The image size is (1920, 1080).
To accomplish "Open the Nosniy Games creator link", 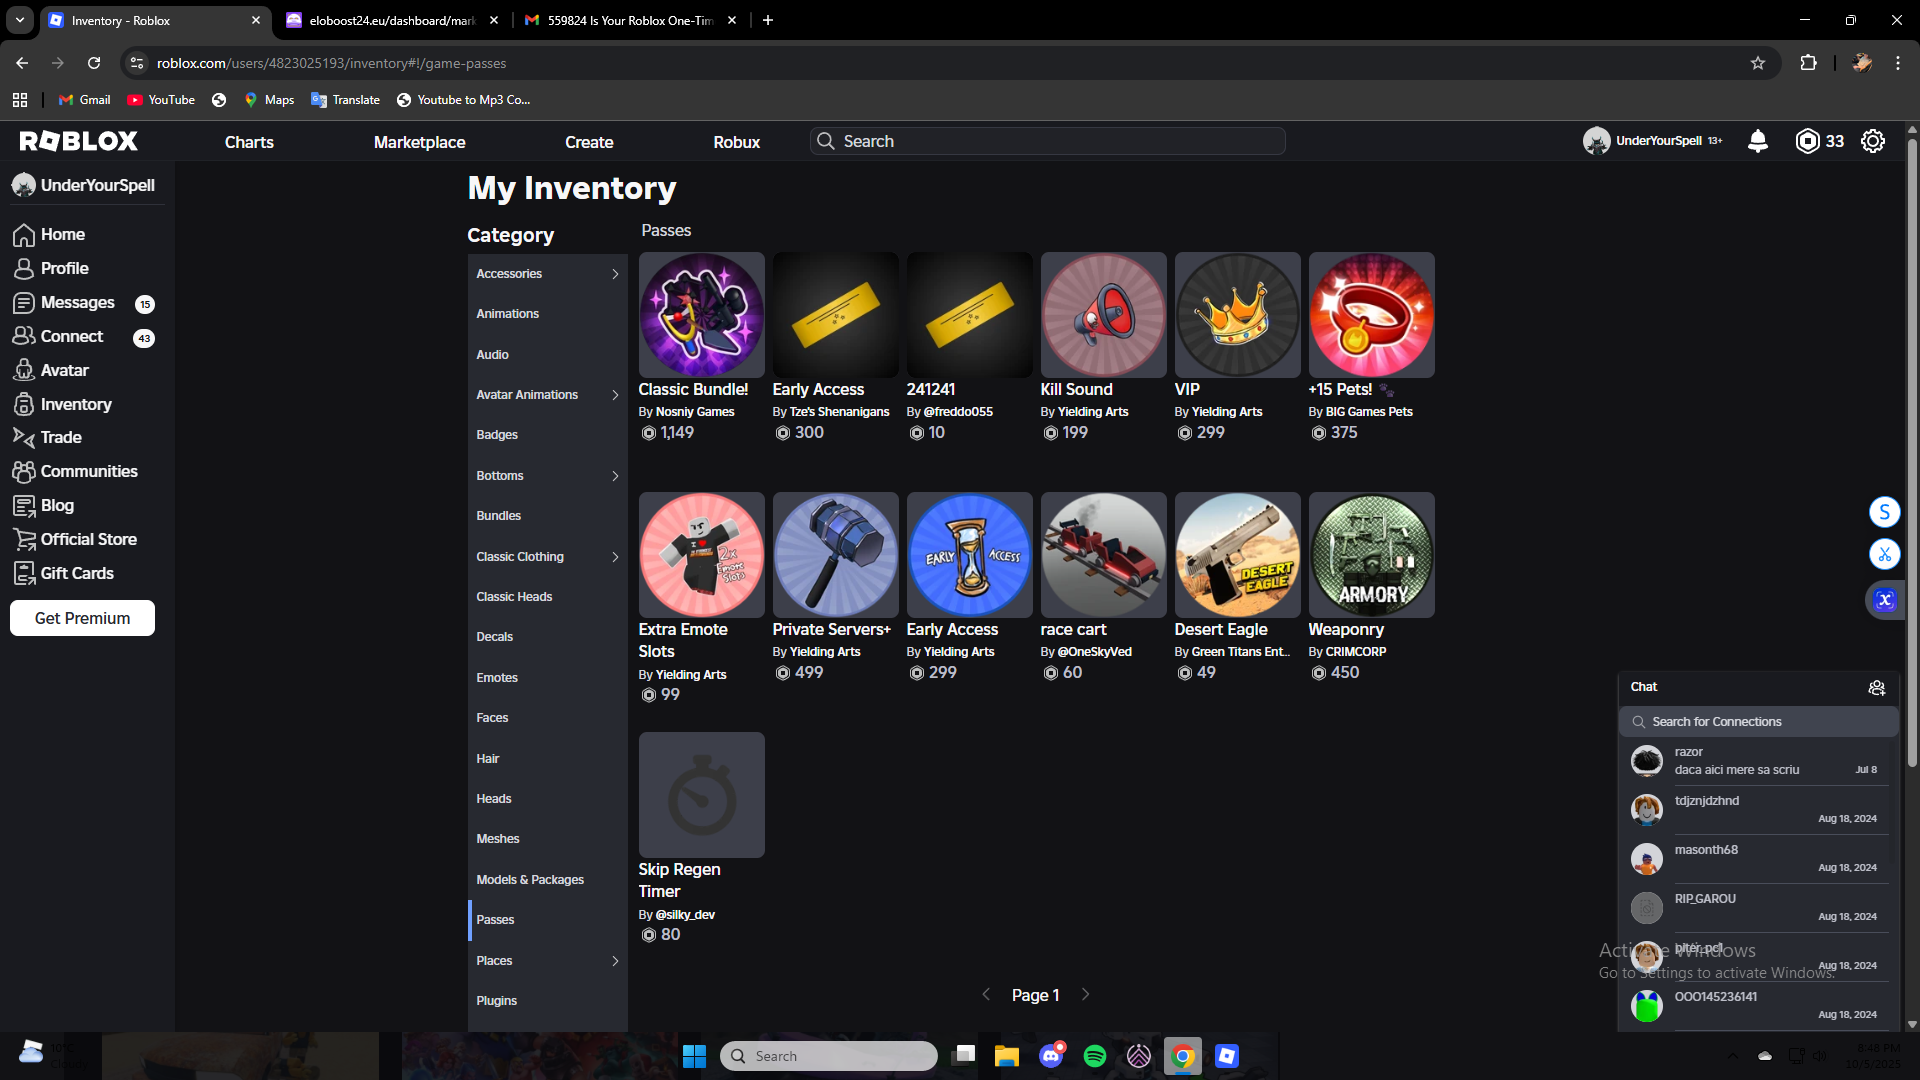I will point(695,412).
